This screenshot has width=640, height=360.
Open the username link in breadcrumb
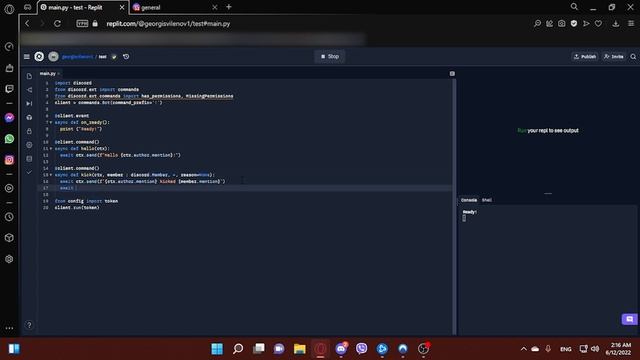pyautogui.click(x=78, y=57)
